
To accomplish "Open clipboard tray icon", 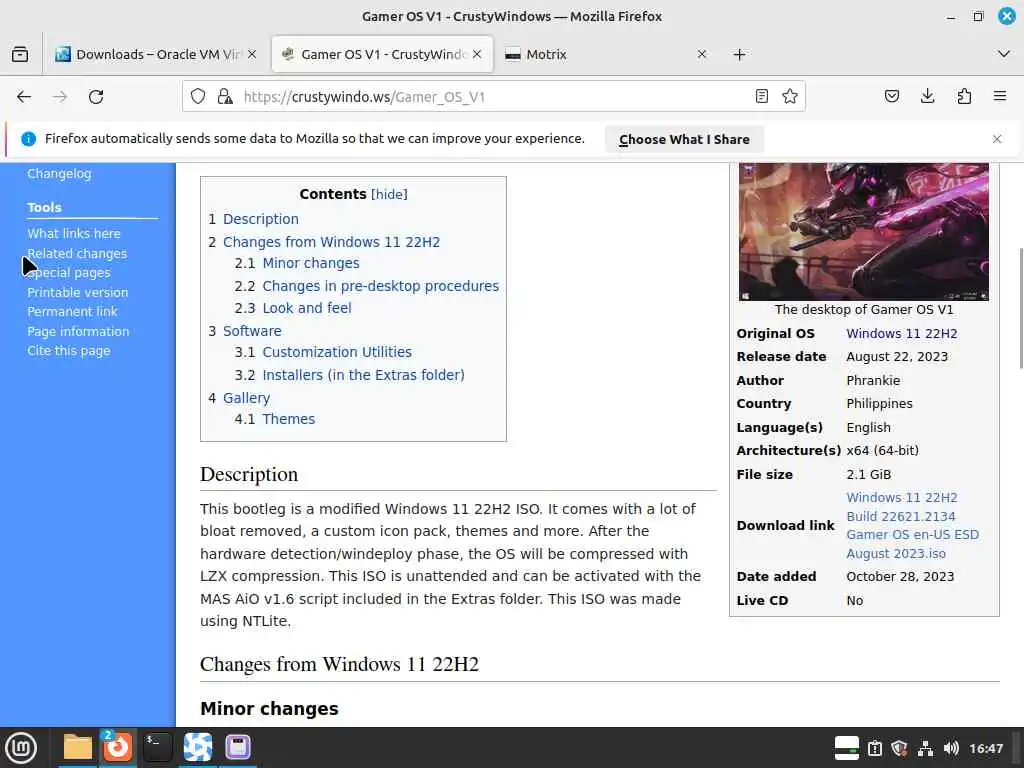I will [x=874, y=748].
